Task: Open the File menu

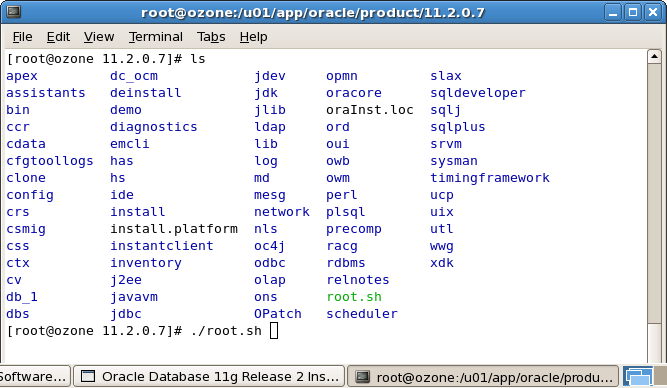Action: tap(22, 37)
